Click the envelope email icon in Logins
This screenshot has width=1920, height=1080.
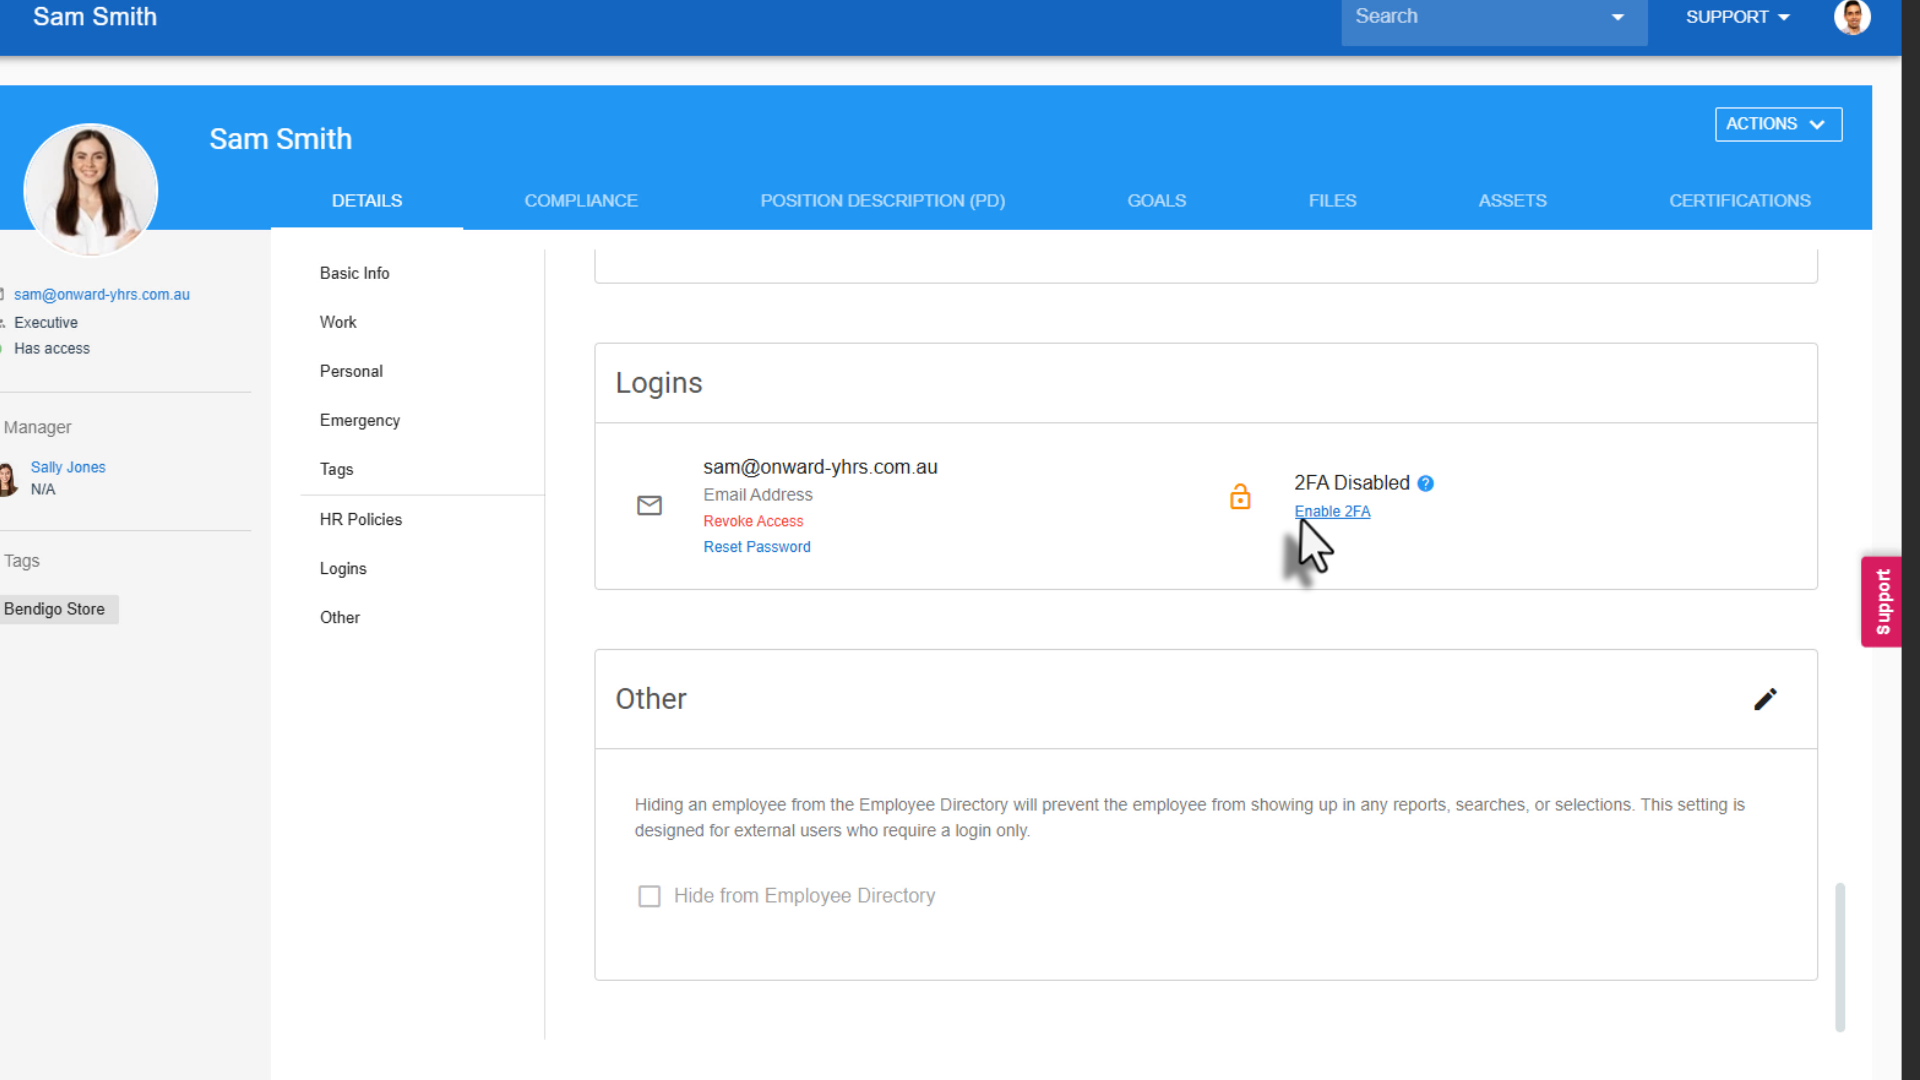pos(649,506)
